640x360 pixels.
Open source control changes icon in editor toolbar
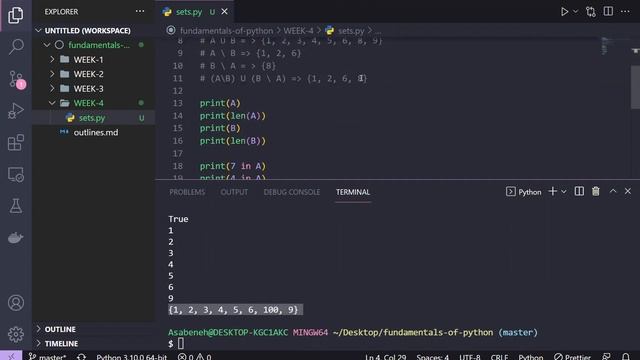click(x=591, y=11)
